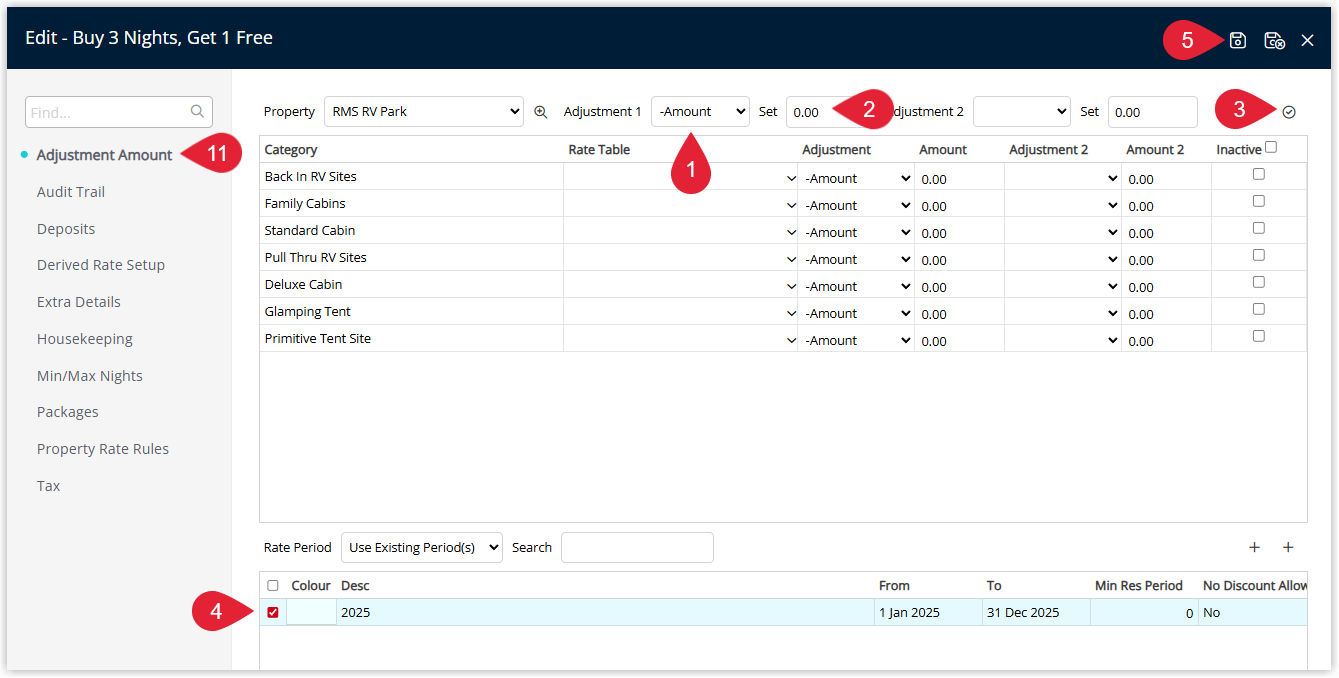This screenshot has height=678, width=1339.
Task: Tick Inactive for Glamping Tent
Action: (1259, 309)
